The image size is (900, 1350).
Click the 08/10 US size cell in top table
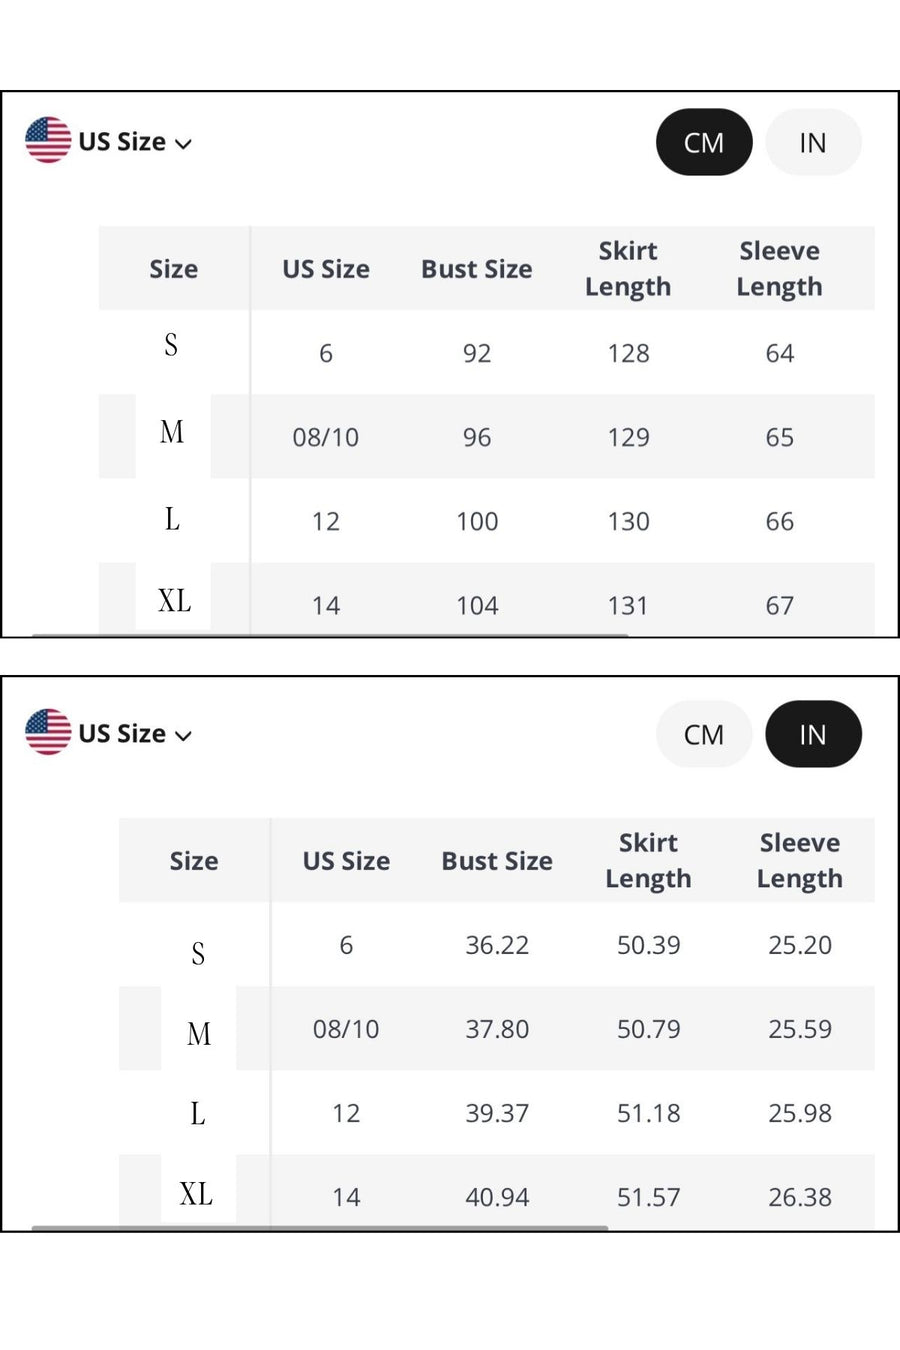[x=326, y=437]
